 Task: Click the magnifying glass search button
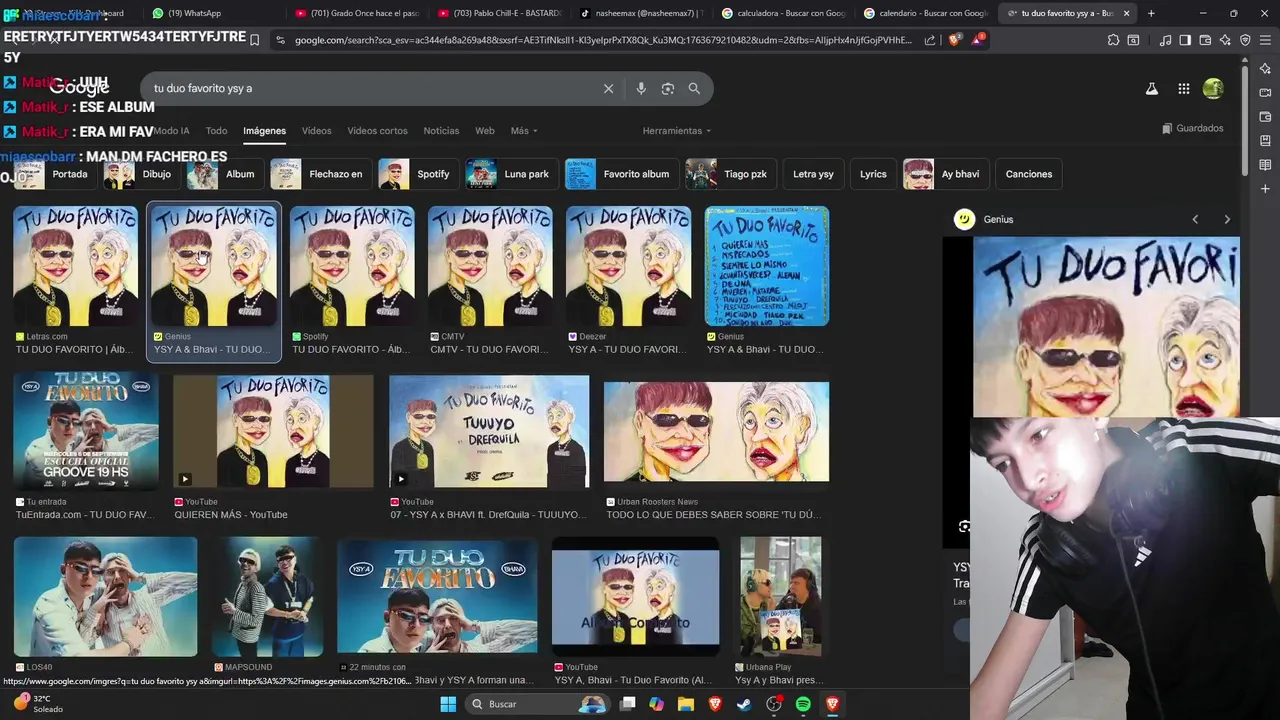(694, 88)
